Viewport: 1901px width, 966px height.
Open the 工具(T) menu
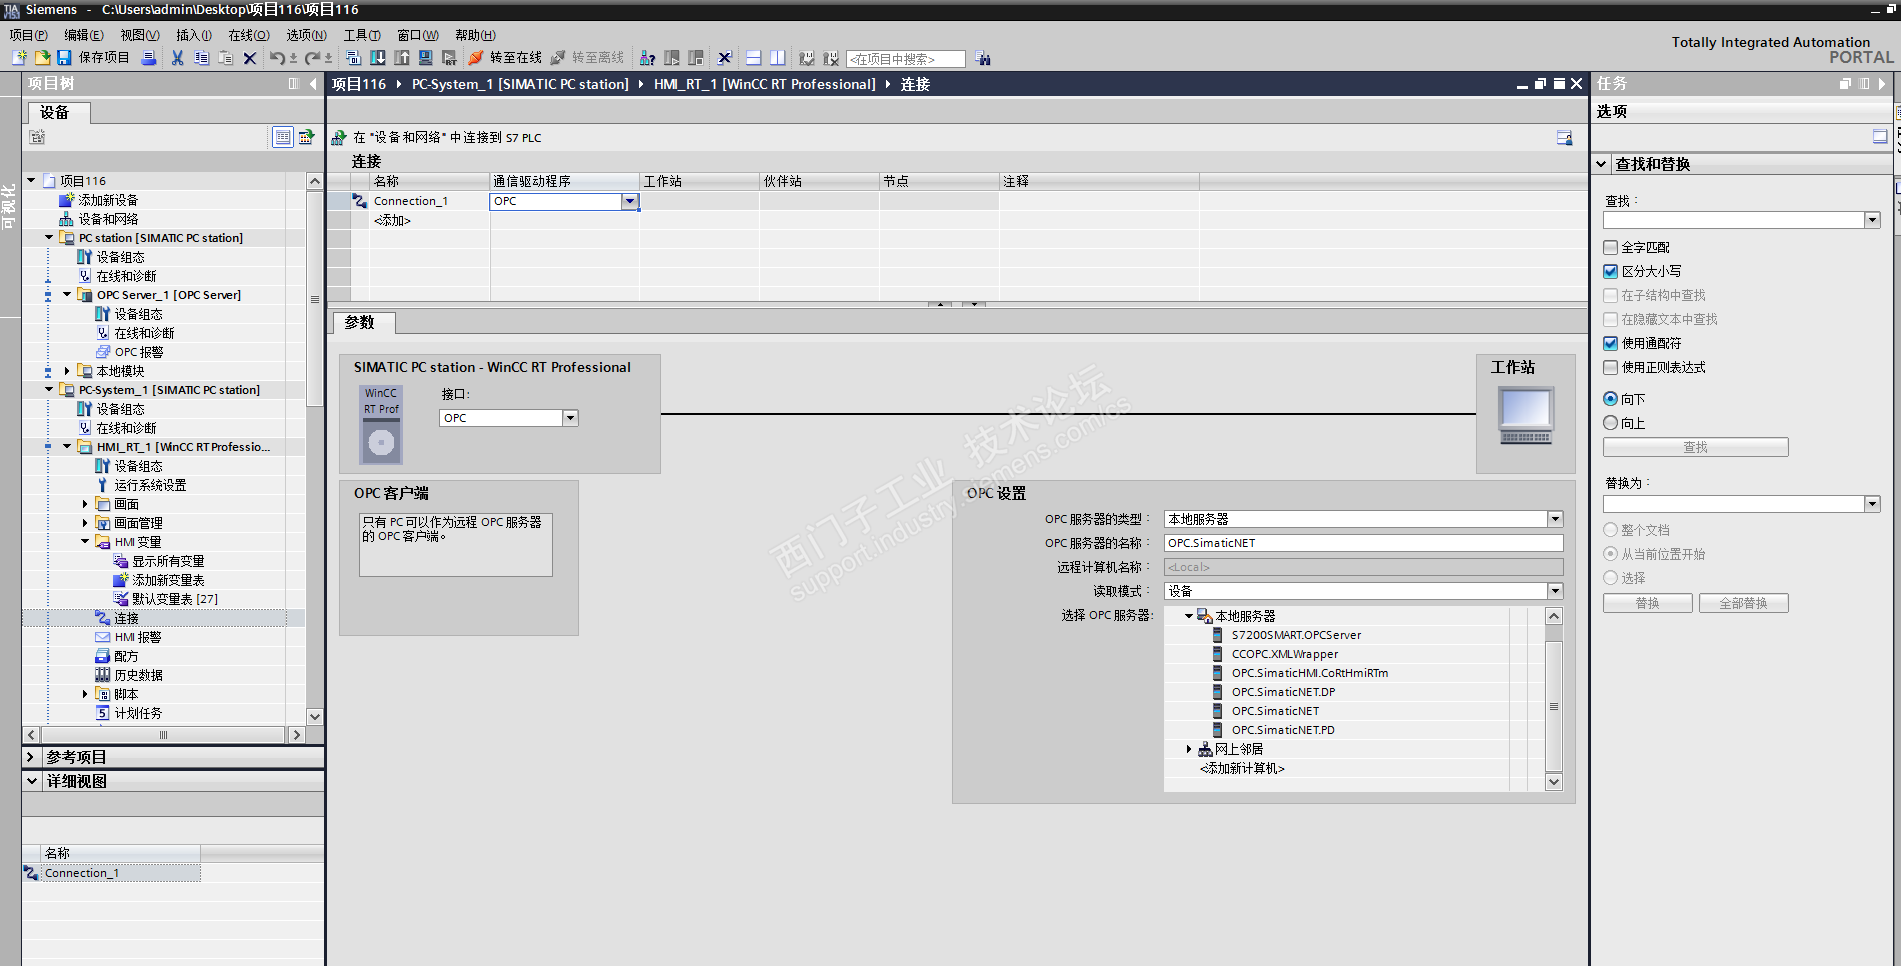(362, 35)
